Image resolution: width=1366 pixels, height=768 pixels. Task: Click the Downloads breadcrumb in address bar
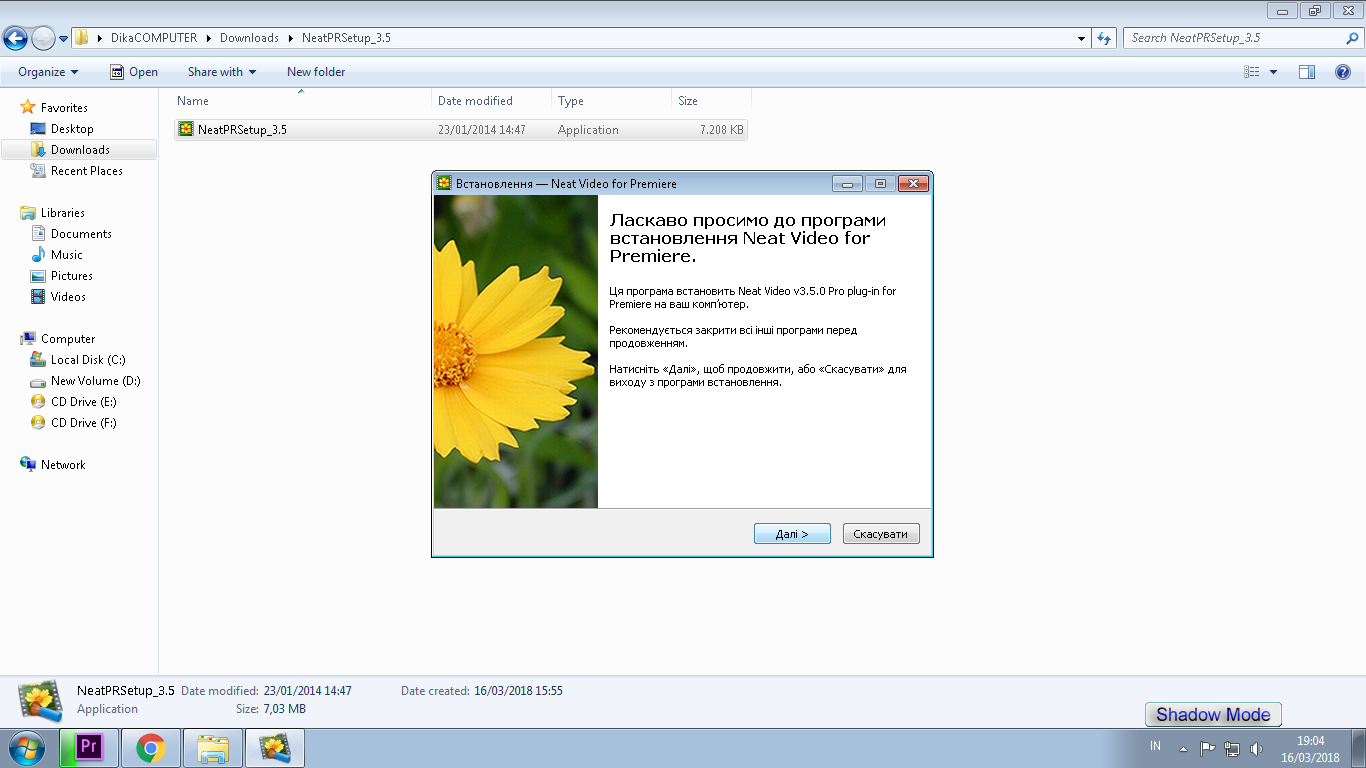249,38
